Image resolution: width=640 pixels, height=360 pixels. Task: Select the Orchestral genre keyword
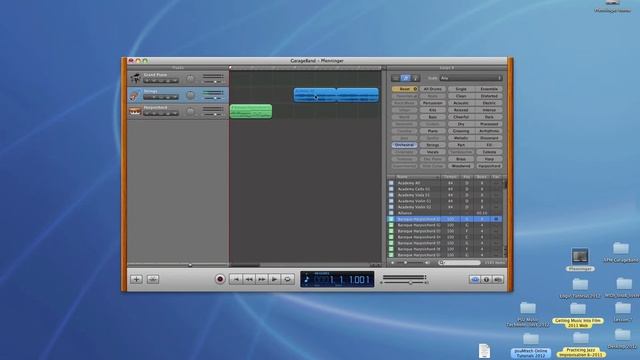(404, 145)
